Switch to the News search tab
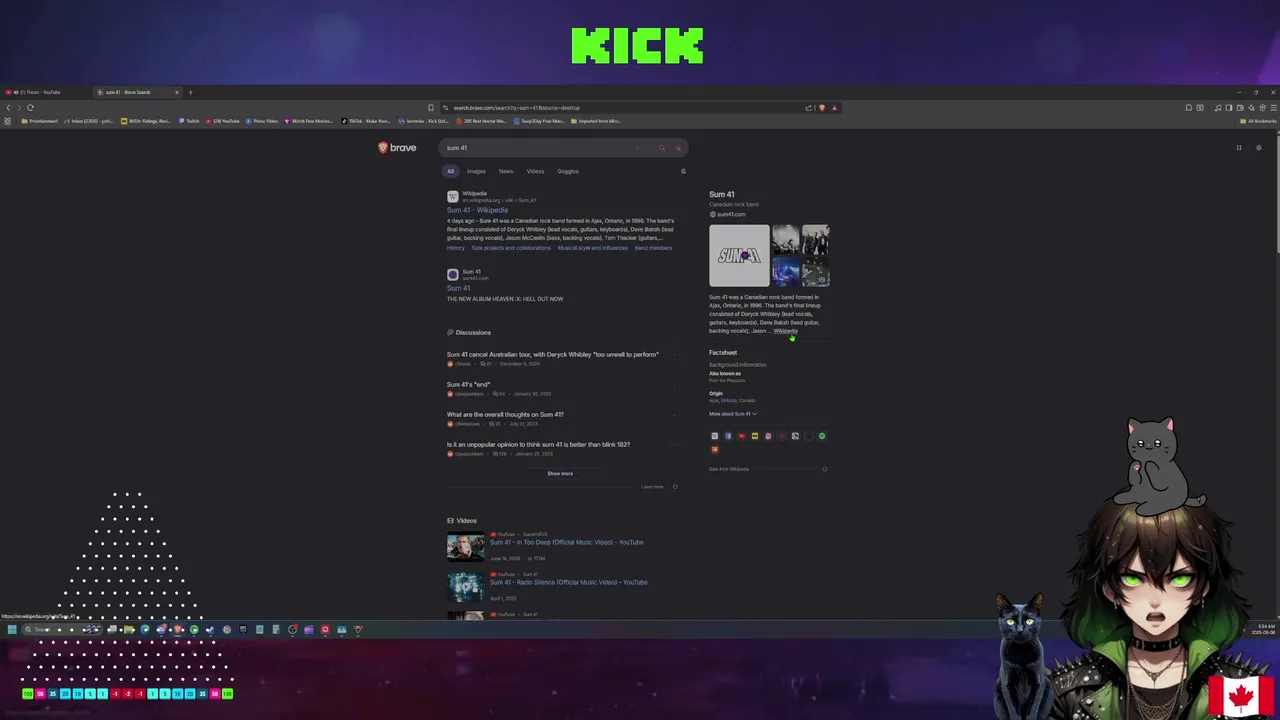The image size is (1280, 720). [506, 171]
